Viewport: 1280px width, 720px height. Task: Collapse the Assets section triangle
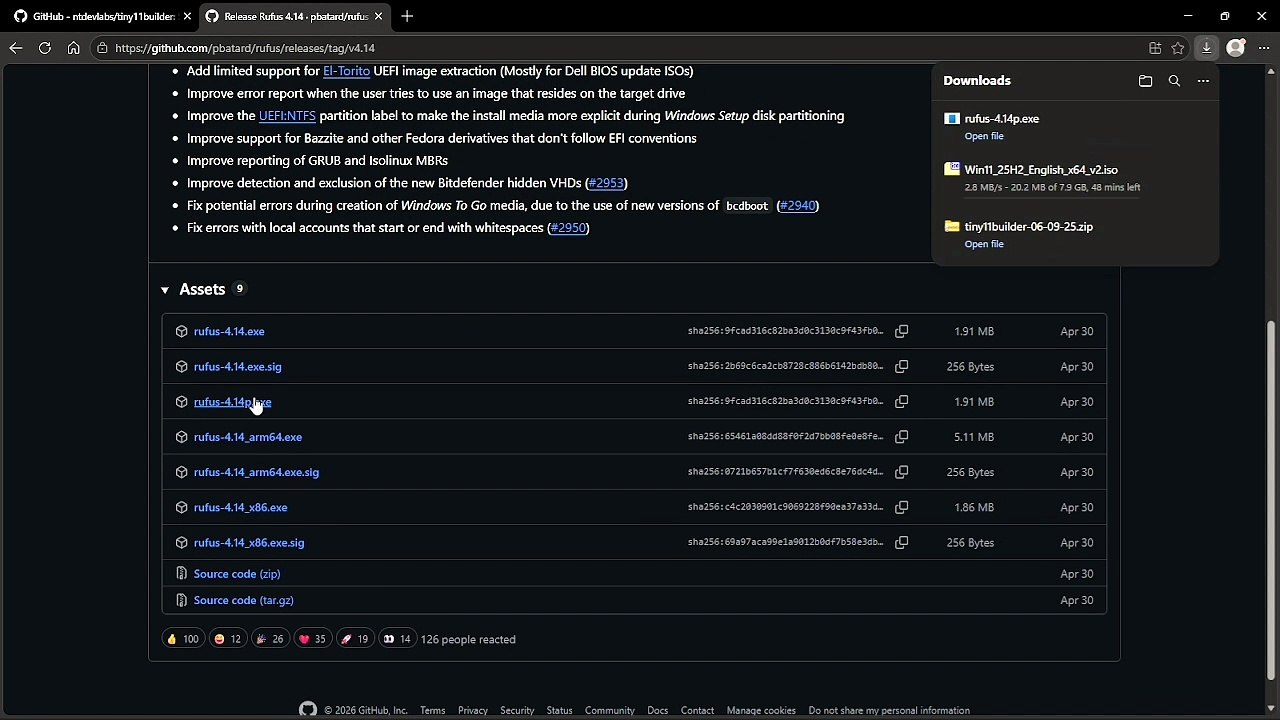coord(165,290)
